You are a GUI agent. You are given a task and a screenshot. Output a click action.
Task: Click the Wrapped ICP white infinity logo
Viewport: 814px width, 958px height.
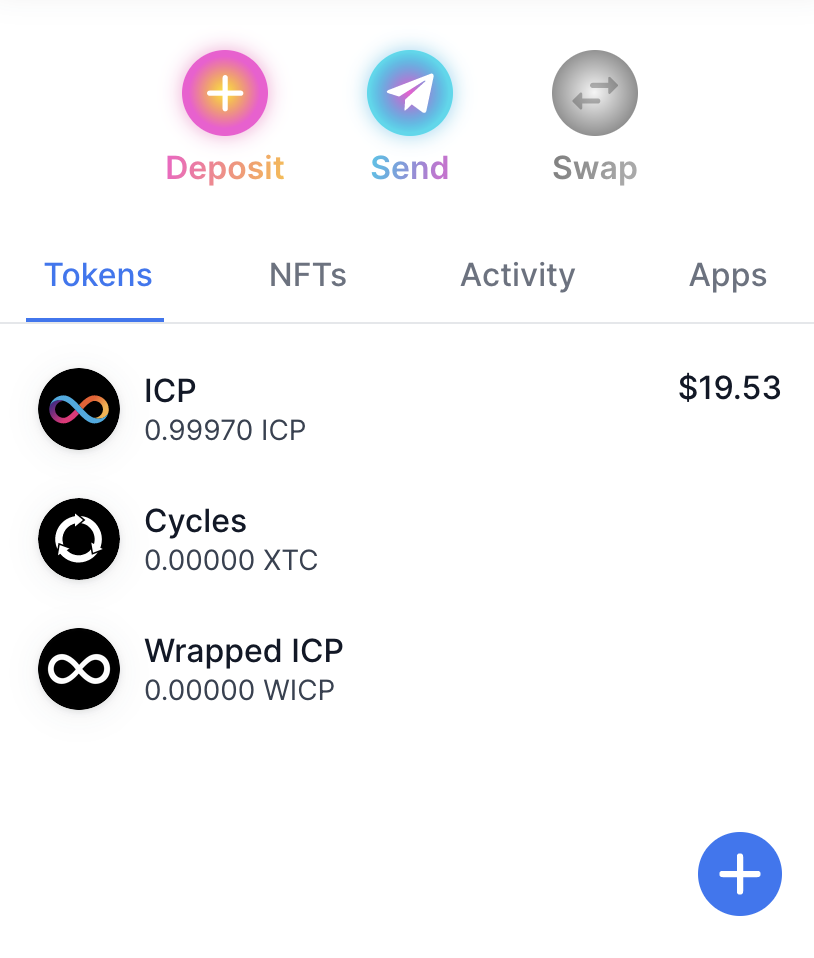click(x=79, y=669)
